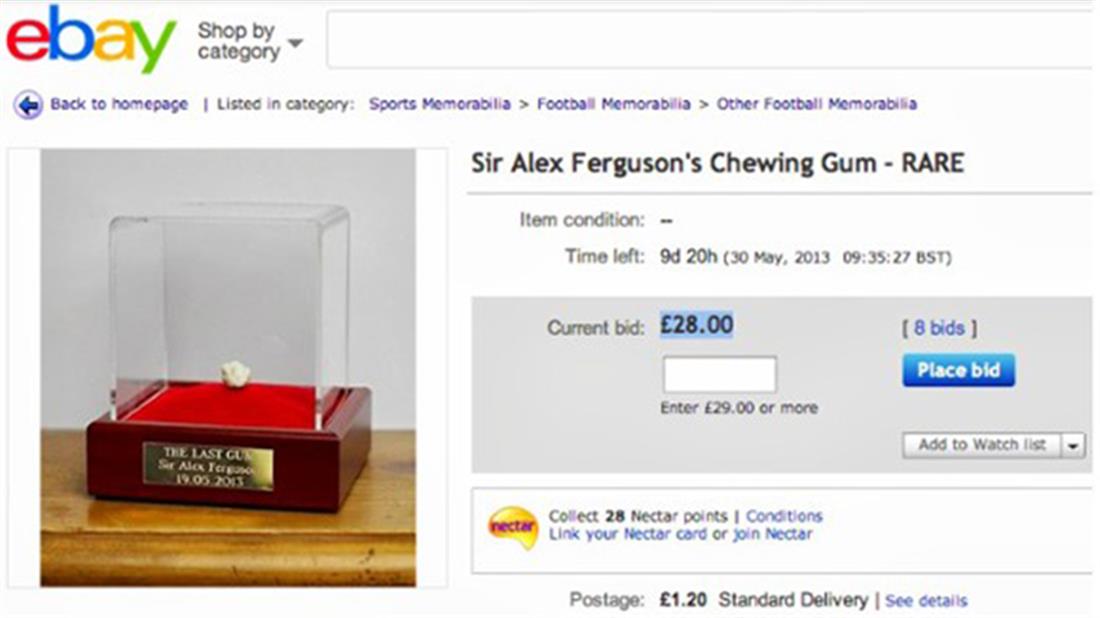The width and height of the screenshot is (1100, 618).
Task: Click the bid amount input field
Action: click(x=719, y=374)
